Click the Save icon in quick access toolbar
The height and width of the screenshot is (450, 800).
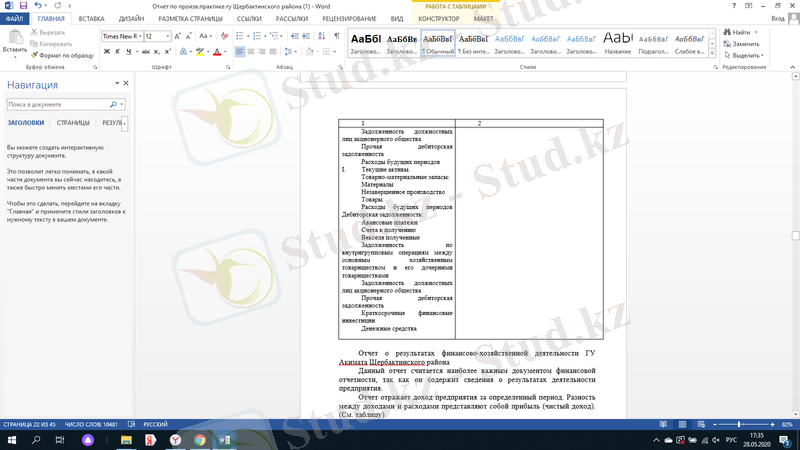pos(23,6)
